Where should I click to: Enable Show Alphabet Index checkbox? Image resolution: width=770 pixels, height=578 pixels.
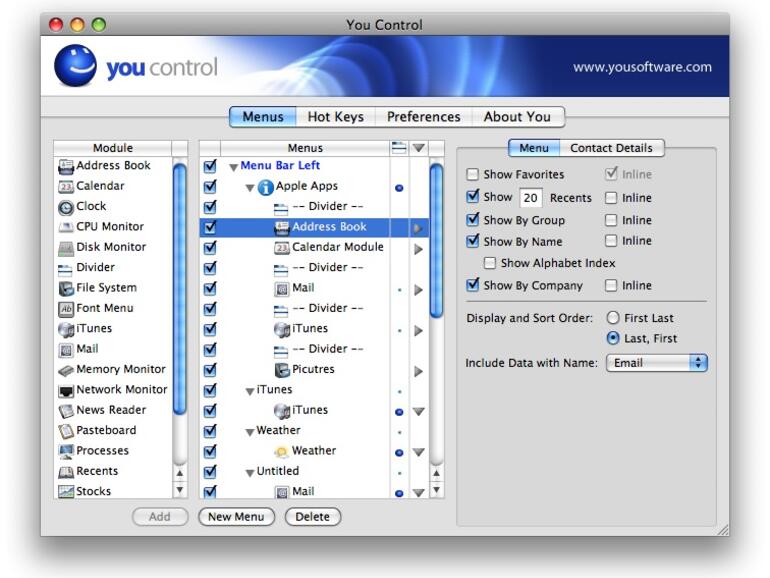click(x=489, y=263)
